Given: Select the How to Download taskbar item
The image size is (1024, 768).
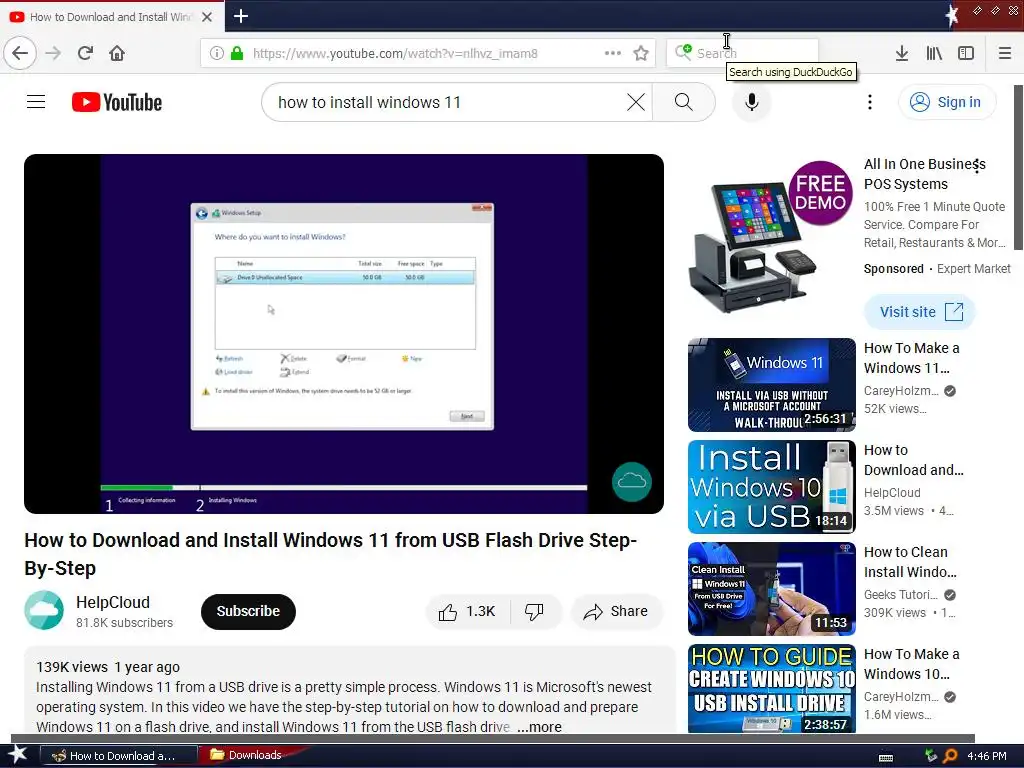Looking at the screenshot, I should coord(119,756).
